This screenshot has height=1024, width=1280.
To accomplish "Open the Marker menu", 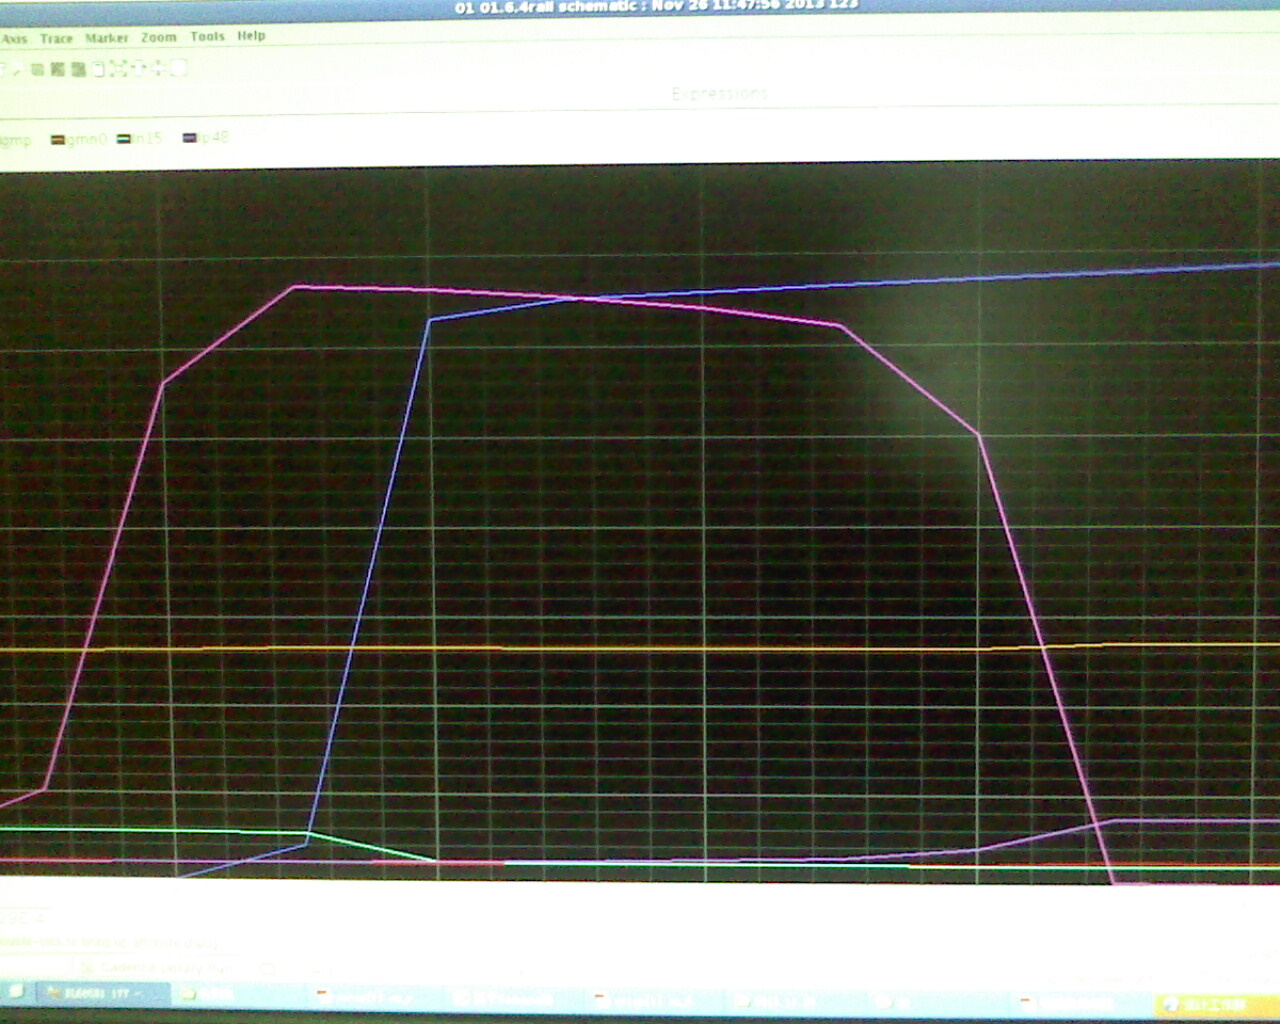I will tap(106, 38).
